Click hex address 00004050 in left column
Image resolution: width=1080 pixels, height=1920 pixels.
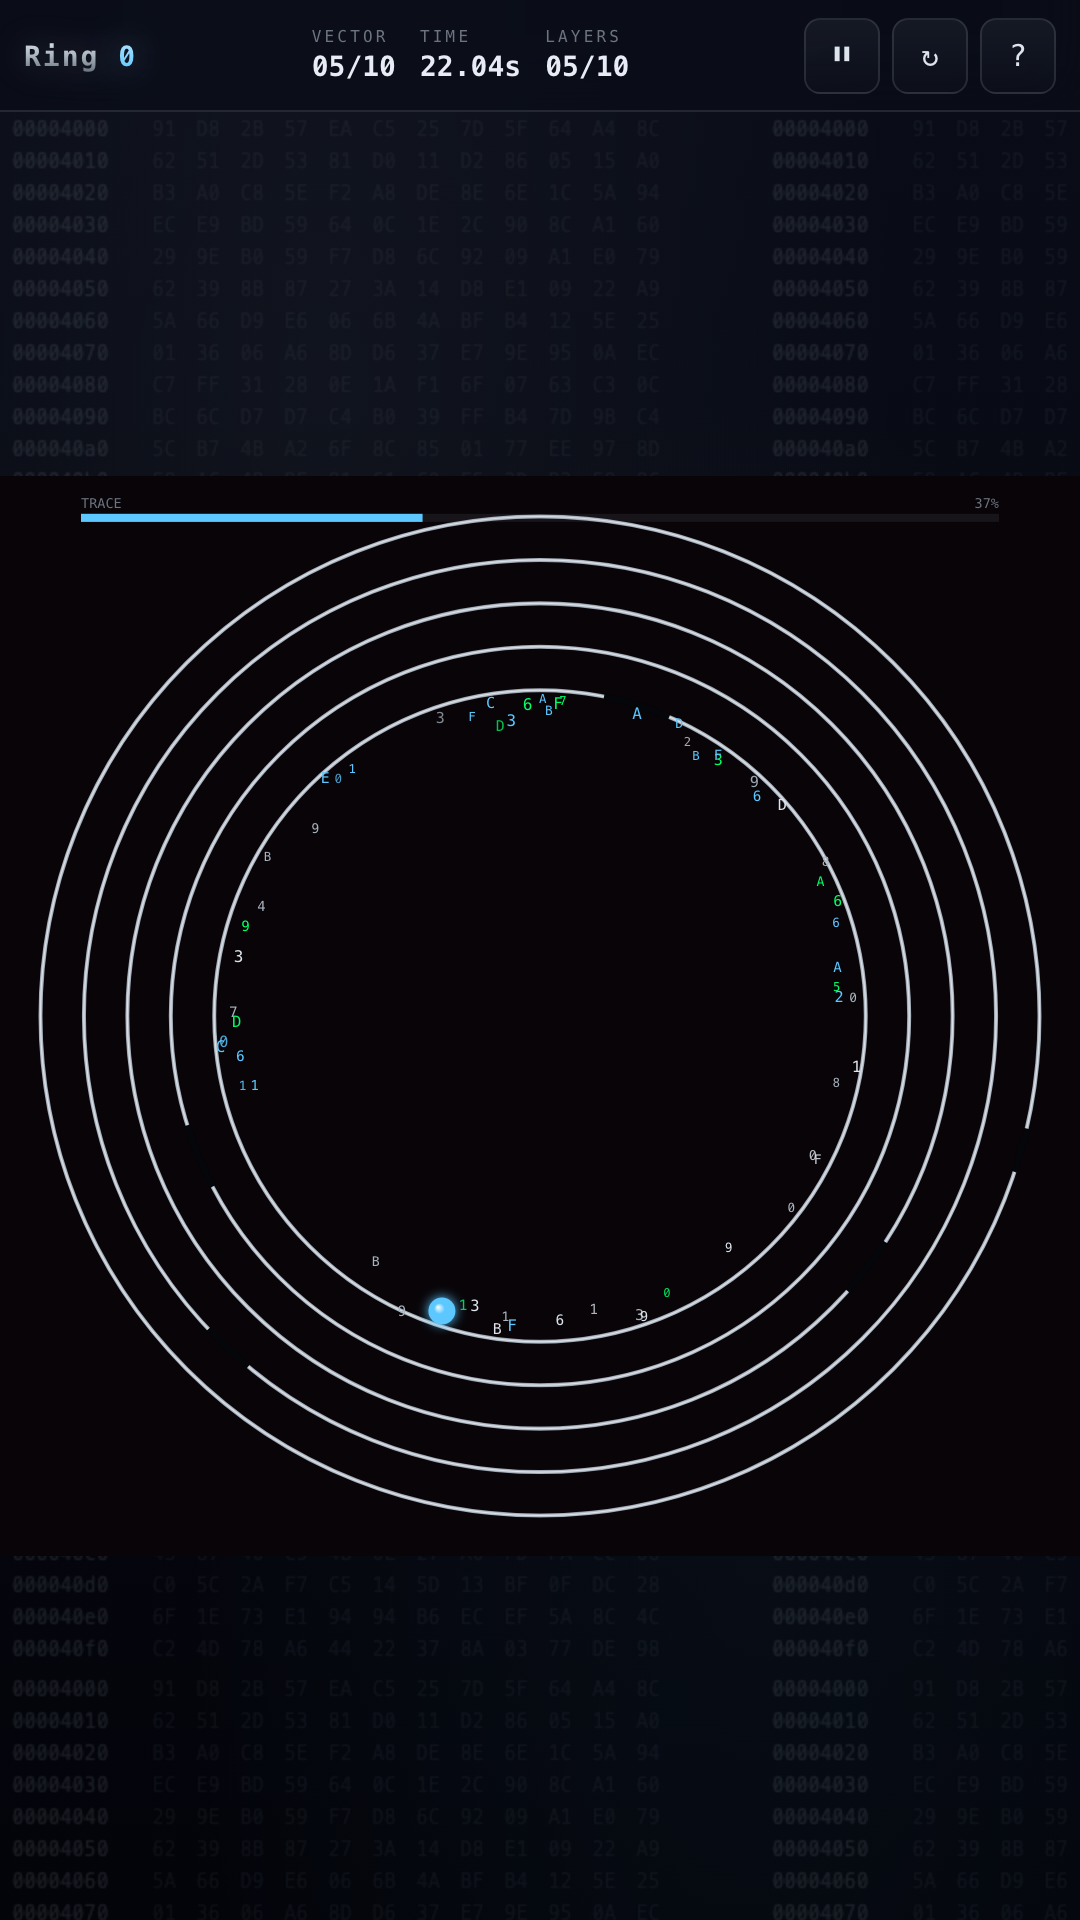[x=60, y=289]
